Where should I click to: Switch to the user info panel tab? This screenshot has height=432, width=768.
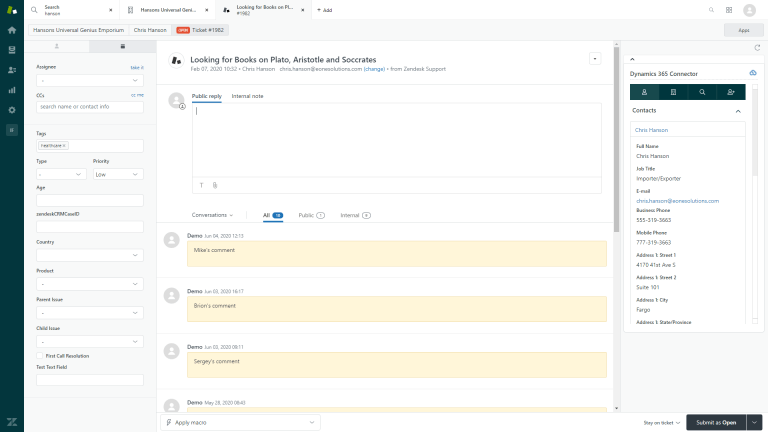tap(57, 46)
